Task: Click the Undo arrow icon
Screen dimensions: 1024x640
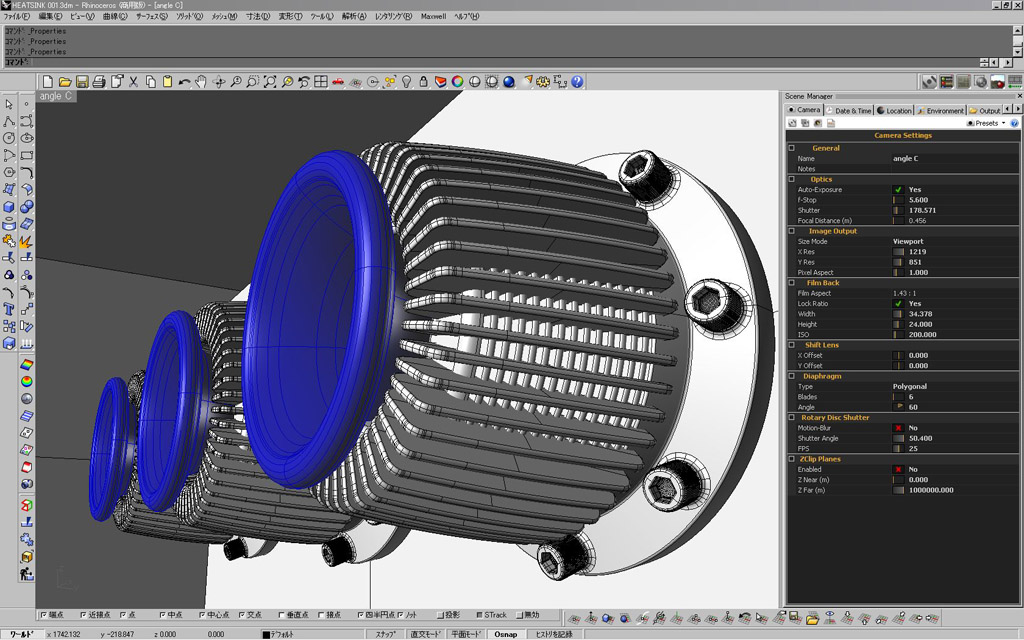Action: click(184, 81)
